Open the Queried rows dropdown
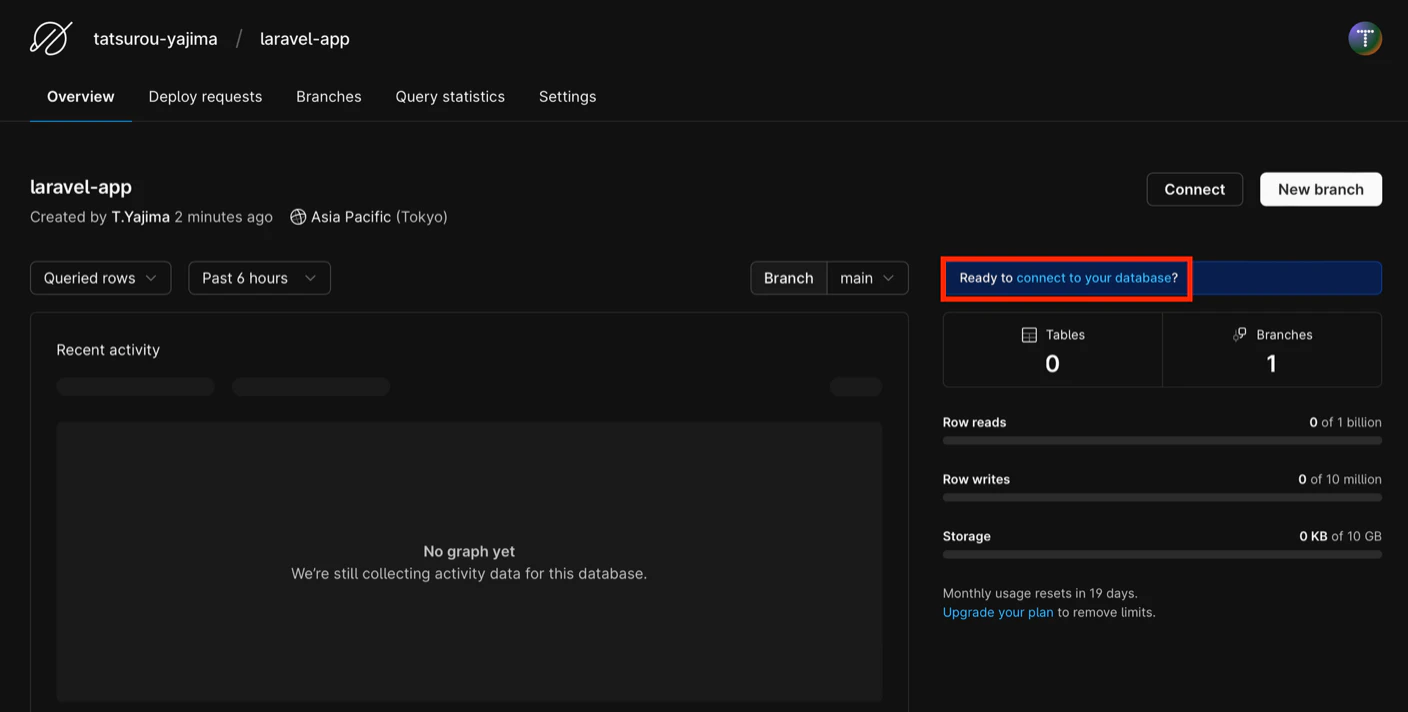This screenshot has height=712, width=1408. click(101, 278)
